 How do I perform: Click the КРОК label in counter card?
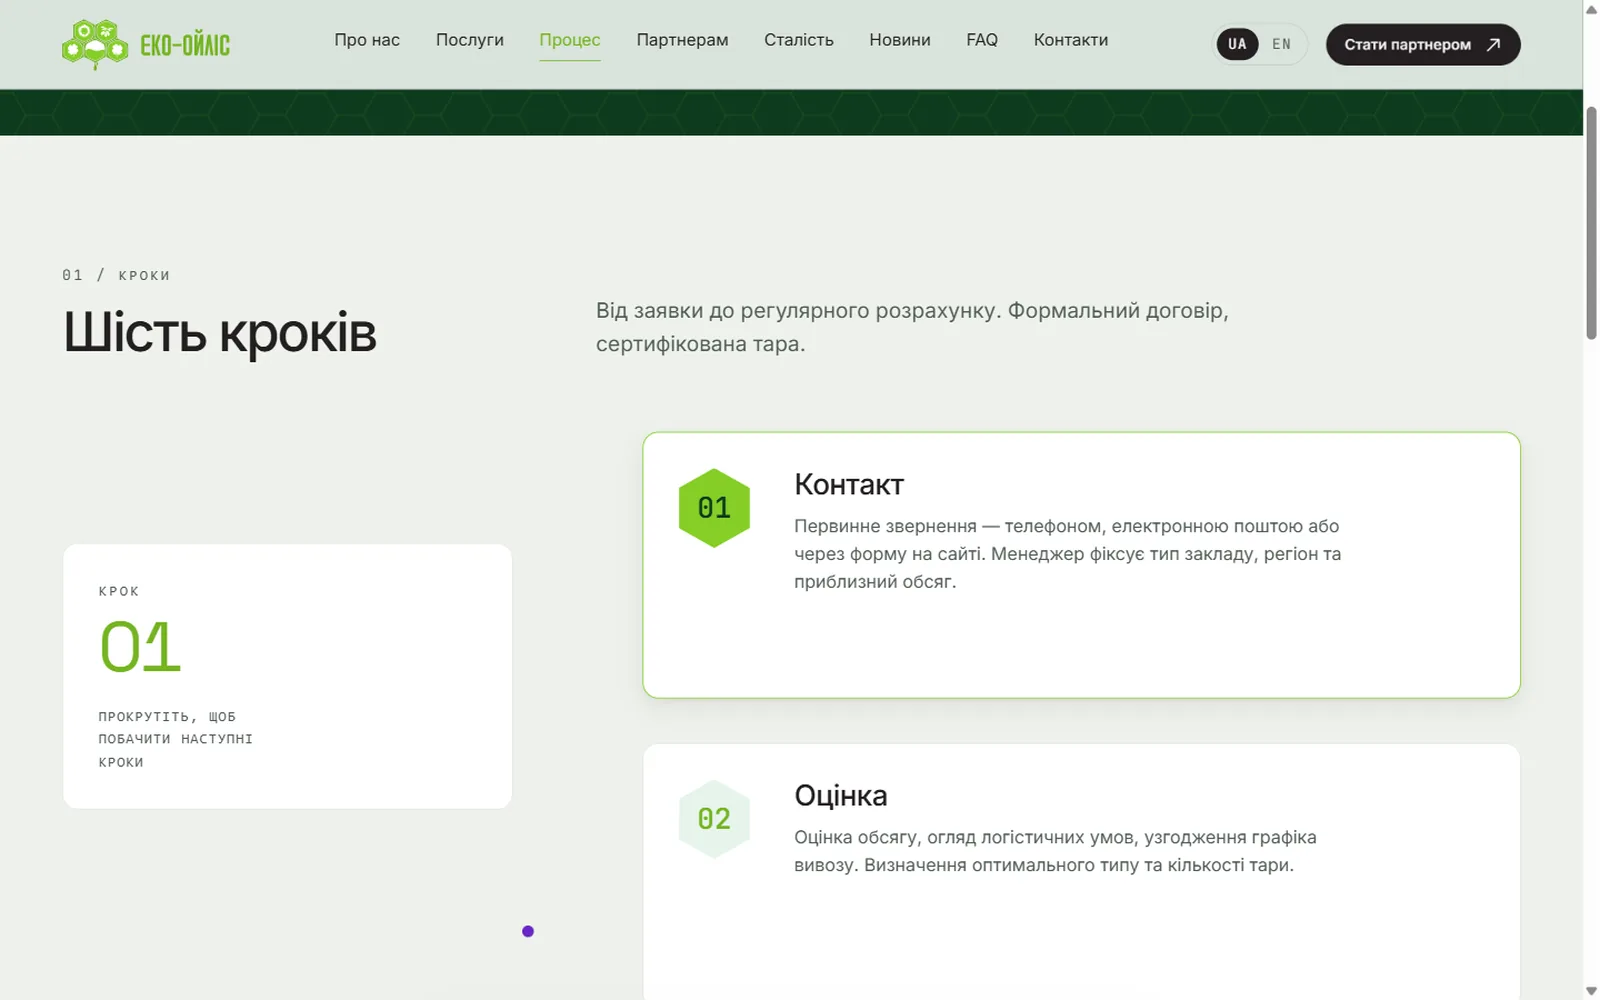(119, 591)
